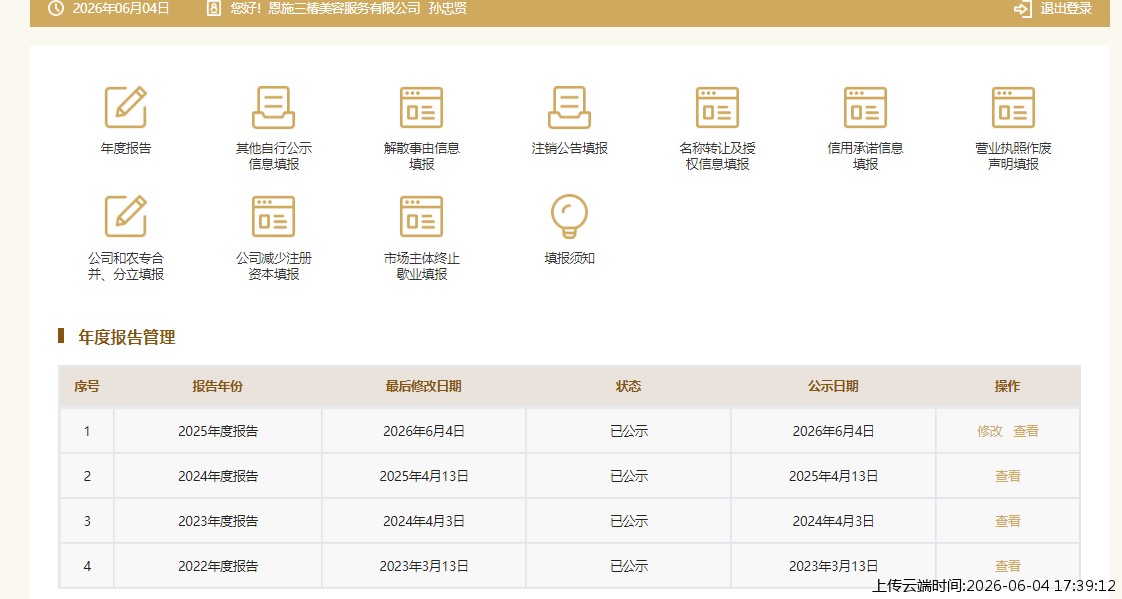Click the 年度报告 label under the icon

tap(126, 148)
